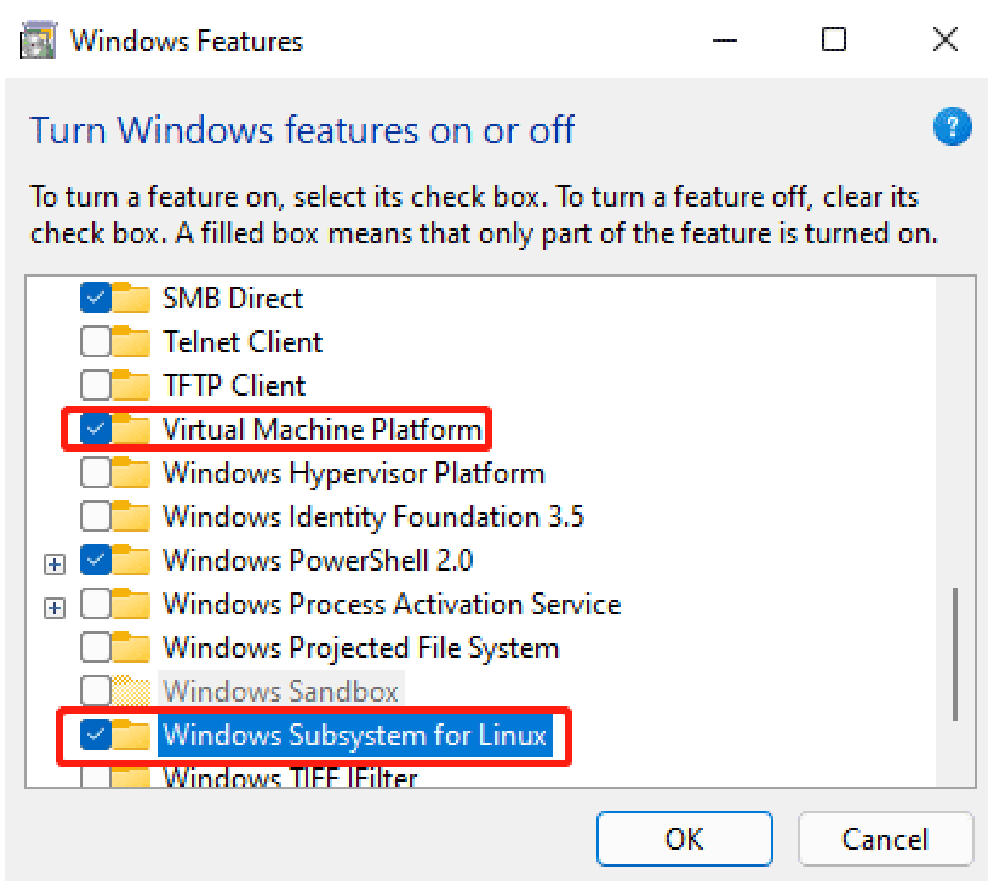Click the TFTP Client folder icon

tap(130, 385)
